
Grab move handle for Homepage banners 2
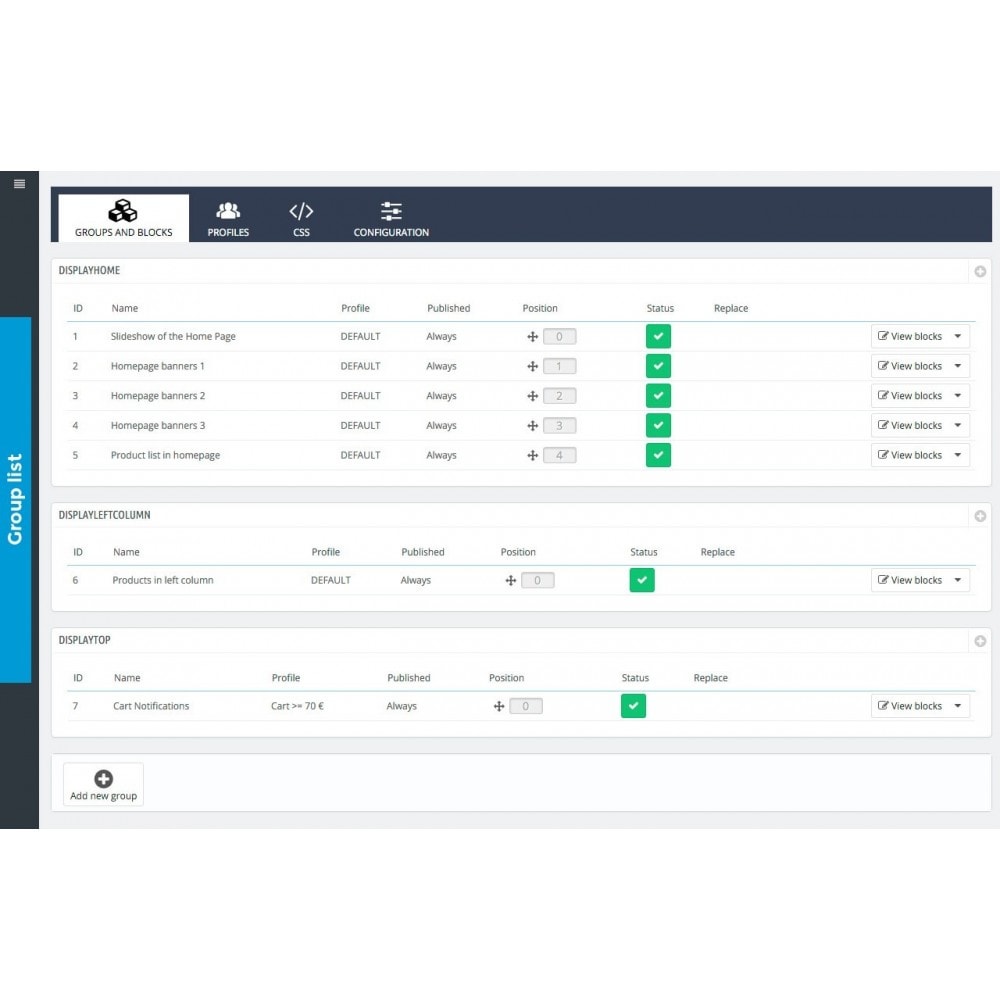[533, 396]
